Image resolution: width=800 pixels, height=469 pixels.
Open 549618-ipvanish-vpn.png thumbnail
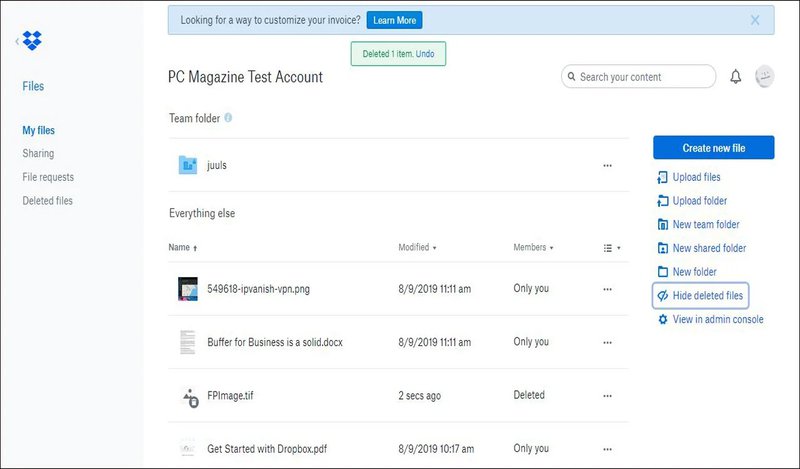tap(188, 289)
